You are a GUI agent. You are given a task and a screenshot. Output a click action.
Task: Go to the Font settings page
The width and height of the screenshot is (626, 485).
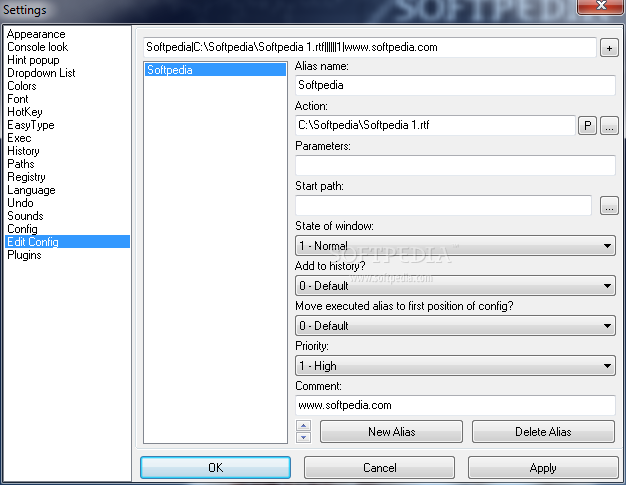tap(67, 99)
